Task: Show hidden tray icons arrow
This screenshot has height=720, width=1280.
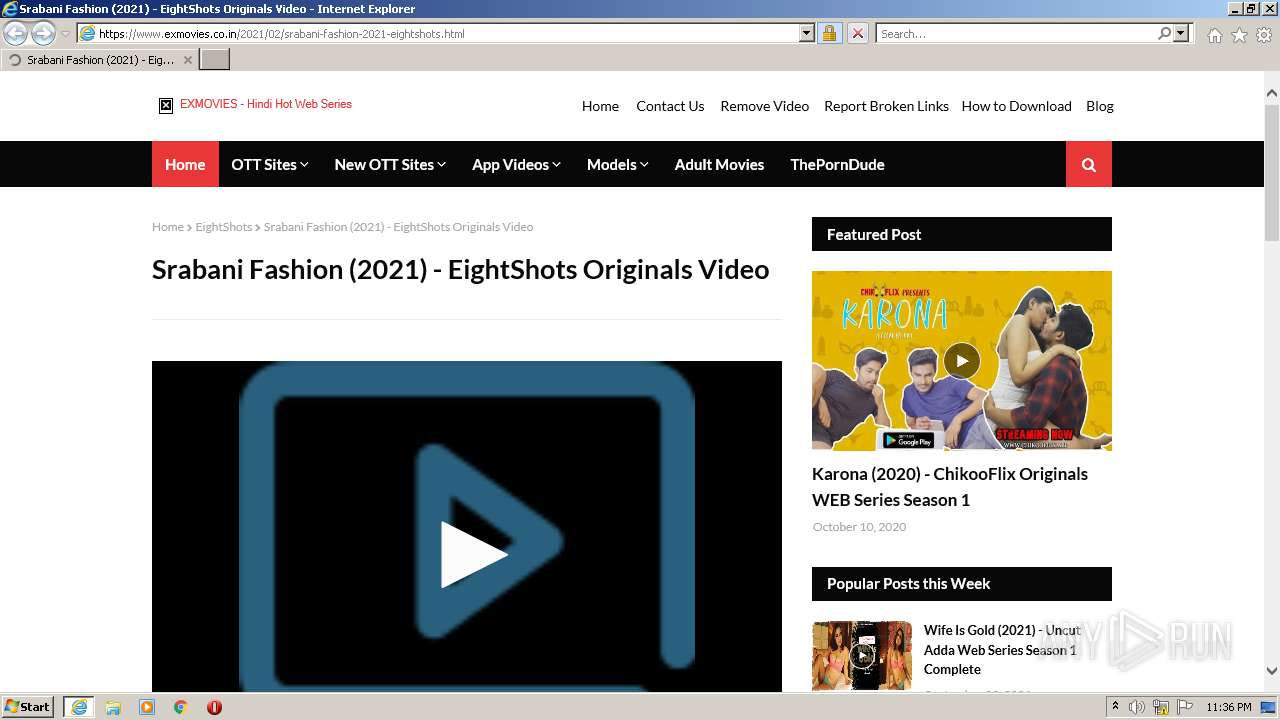Action: coord(1116,707)
